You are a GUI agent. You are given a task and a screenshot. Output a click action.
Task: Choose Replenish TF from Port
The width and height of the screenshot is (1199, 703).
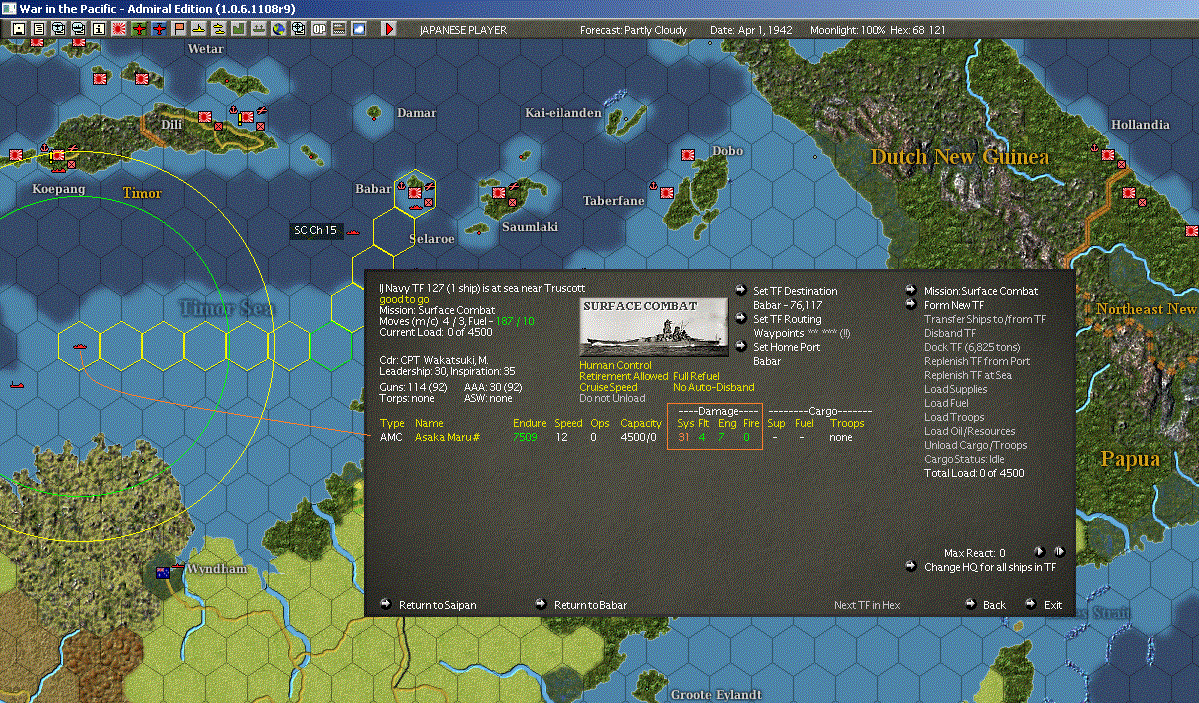pos(976,361)
